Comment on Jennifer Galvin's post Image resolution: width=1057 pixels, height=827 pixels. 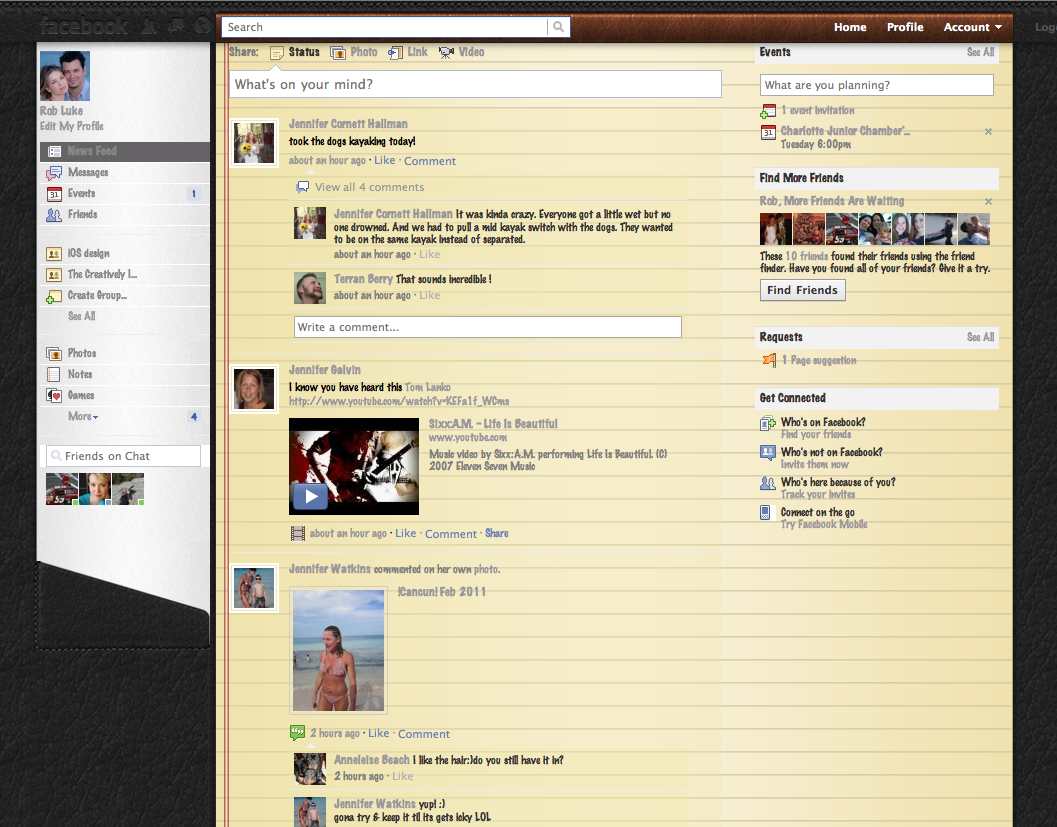(x=450, y=534)
